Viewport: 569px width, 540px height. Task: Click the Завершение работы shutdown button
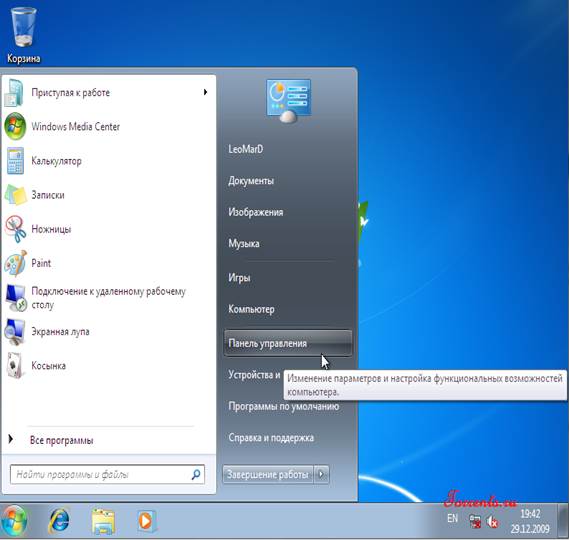268,474
